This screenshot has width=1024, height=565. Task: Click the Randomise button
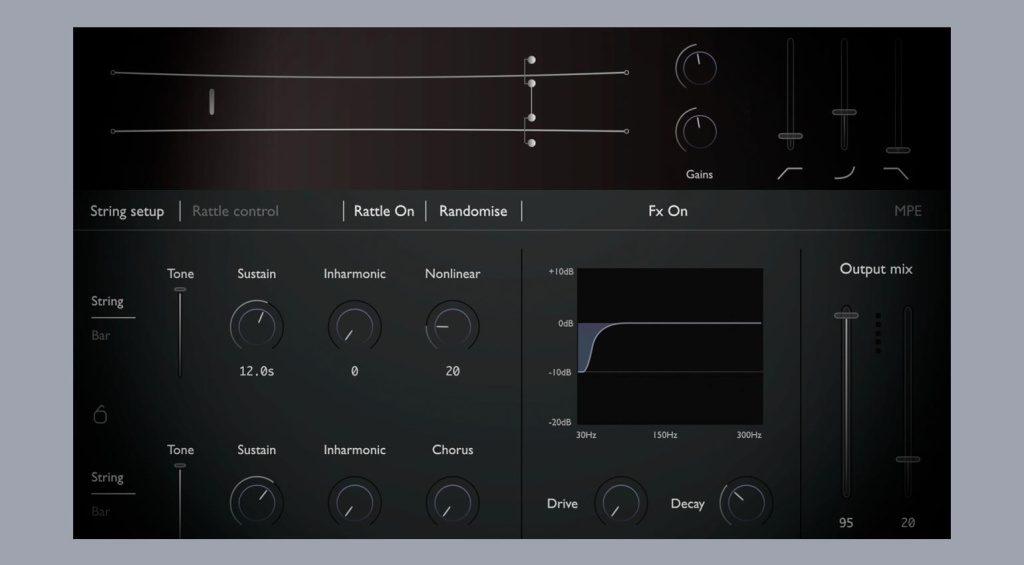(473, 211)
